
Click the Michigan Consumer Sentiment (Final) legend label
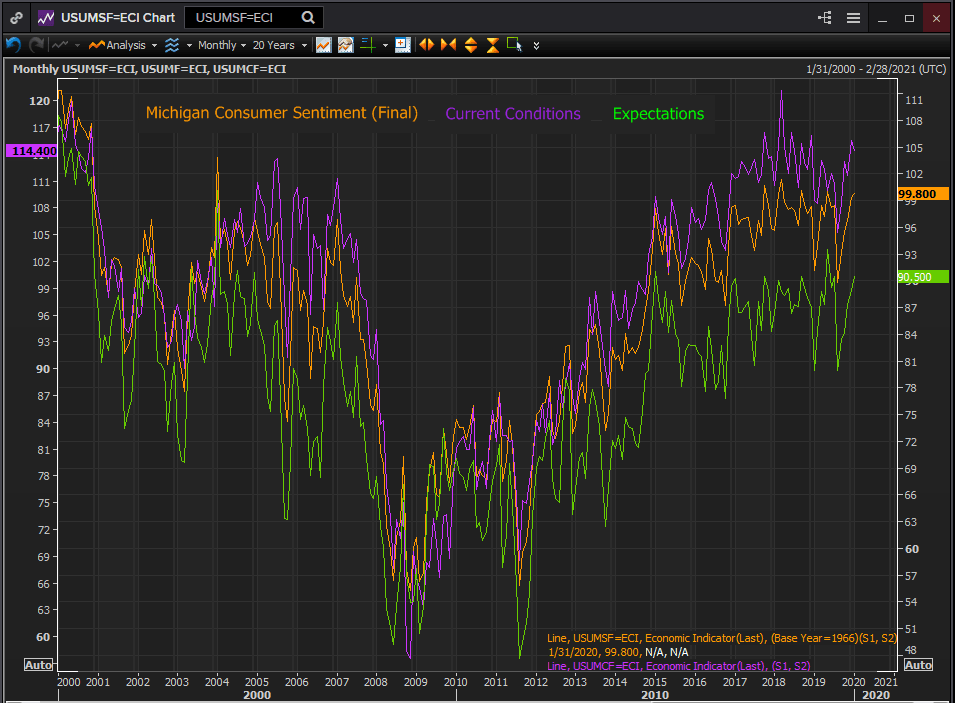(282, 113)
